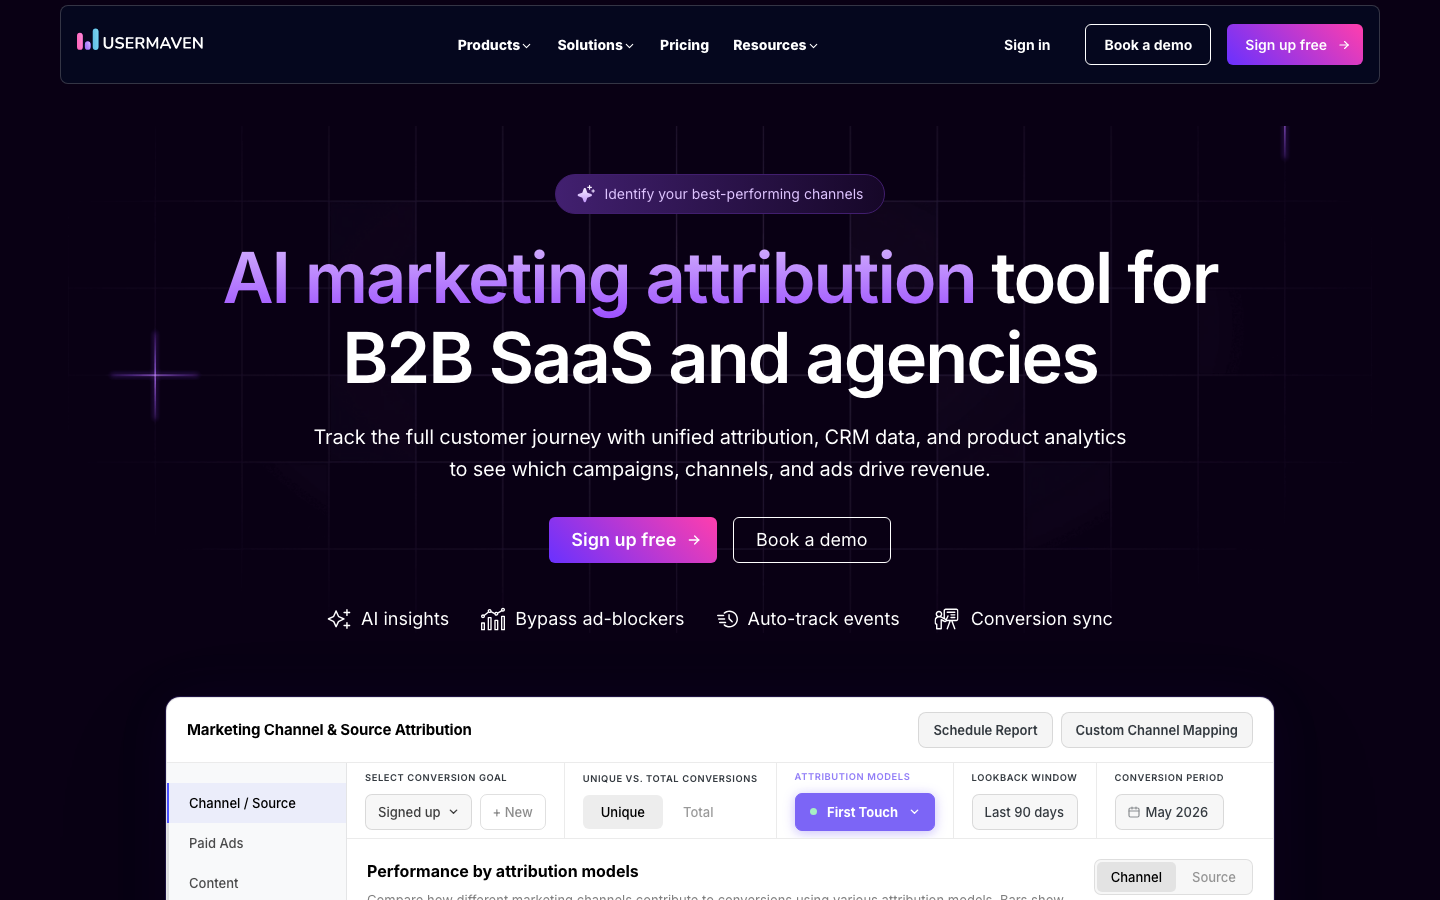
Task: Click the Marketing Channel & Source Attribution title
Action: pyautogui.click(x=329, y=730)
